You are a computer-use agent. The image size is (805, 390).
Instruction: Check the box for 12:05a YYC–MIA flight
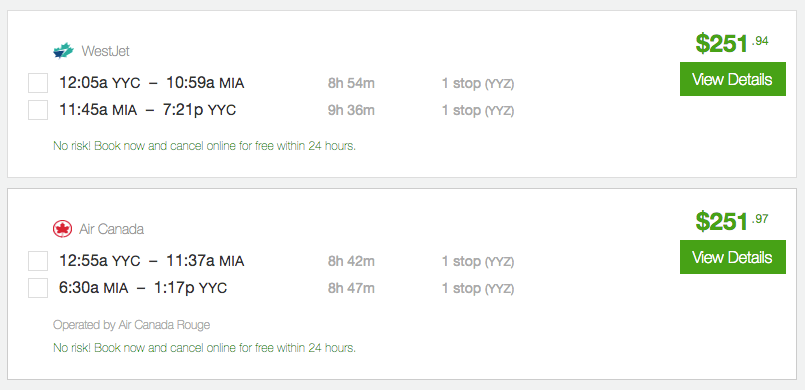pos(38,83)
